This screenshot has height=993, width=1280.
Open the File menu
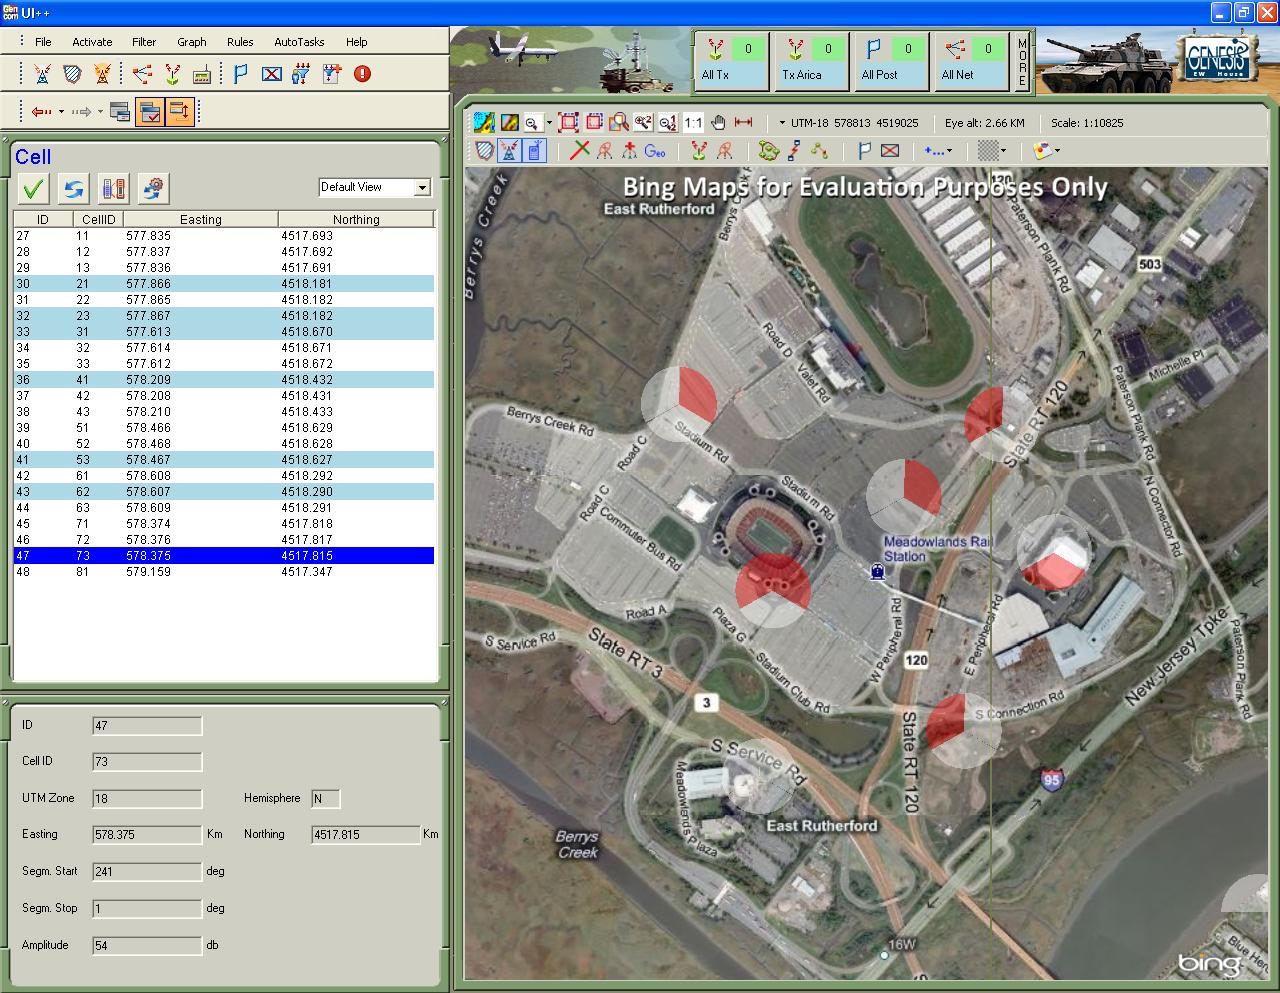tap(43, 42)
